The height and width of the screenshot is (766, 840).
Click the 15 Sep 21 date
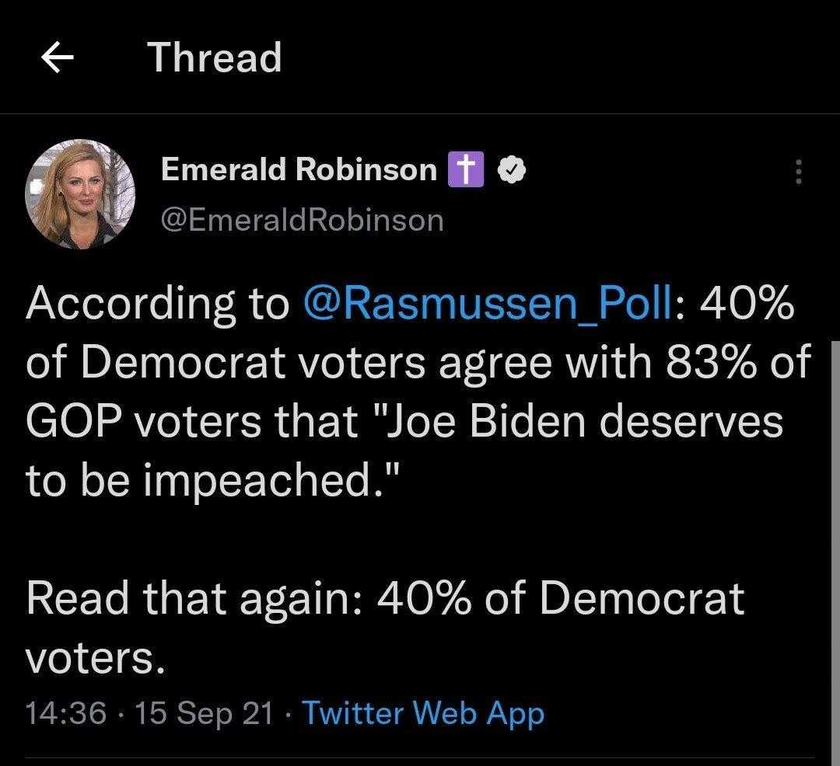pyautogui.click(x=204, y=714)
